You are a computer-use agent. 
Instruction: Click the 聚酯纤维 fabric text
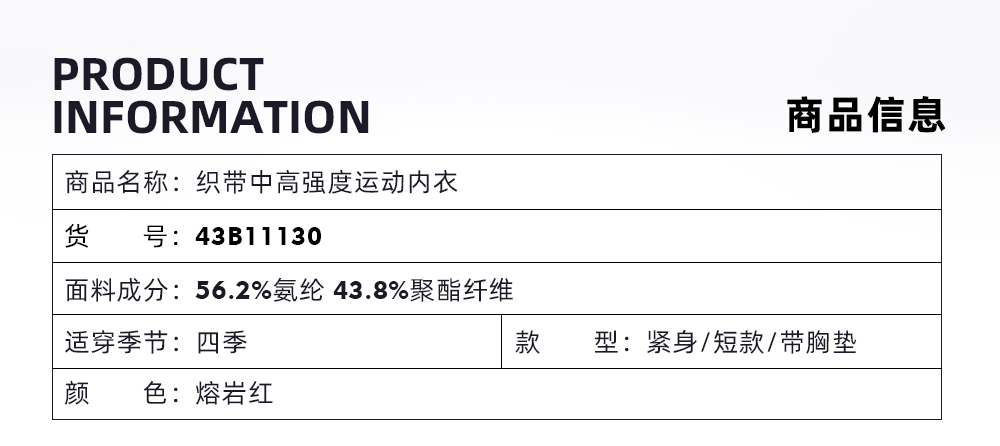click(x=462, y=291)
